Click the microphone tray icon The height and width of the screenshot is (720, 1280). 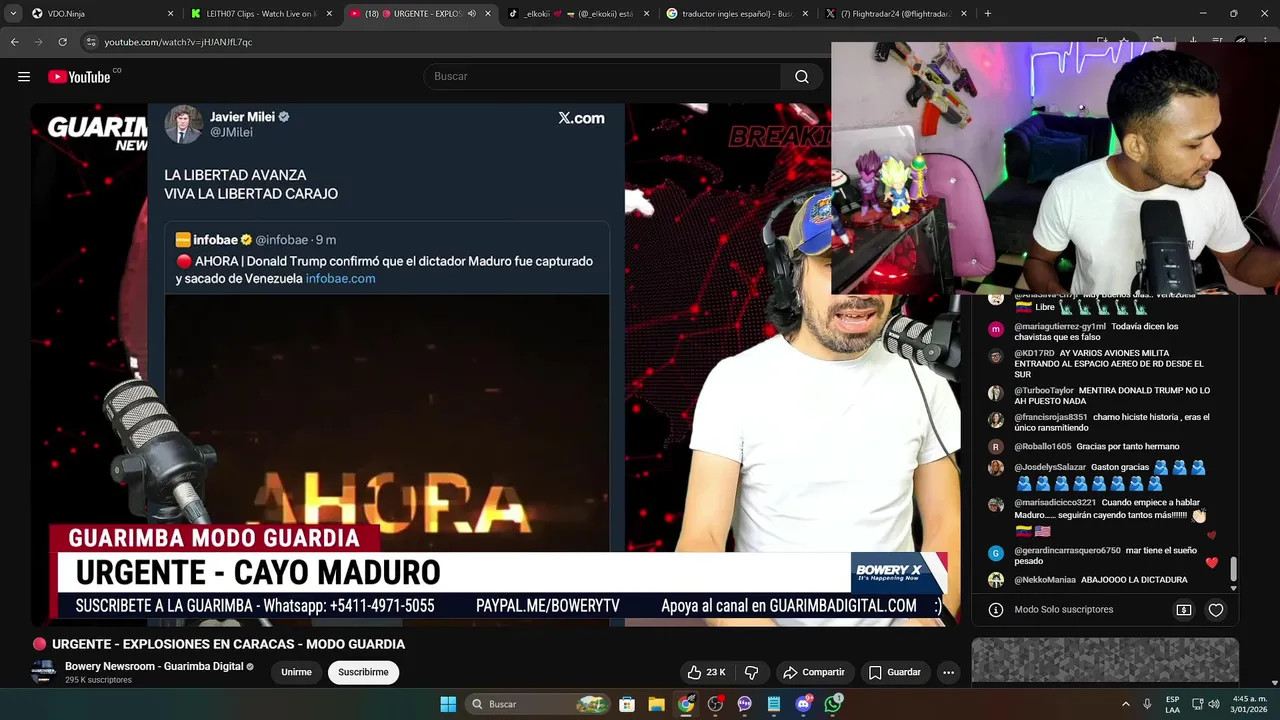(x=1147, y=704)
